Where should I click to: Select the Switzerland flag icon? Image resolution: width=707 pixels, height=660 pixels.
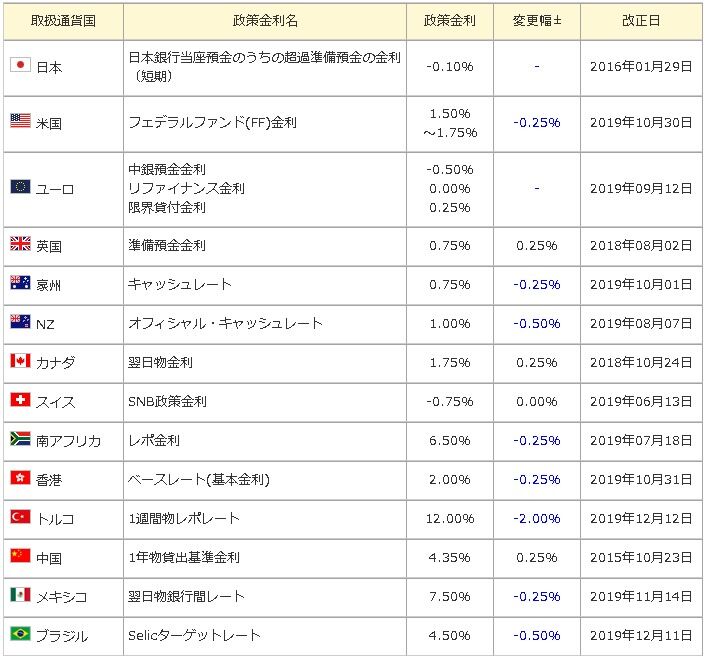20,399
